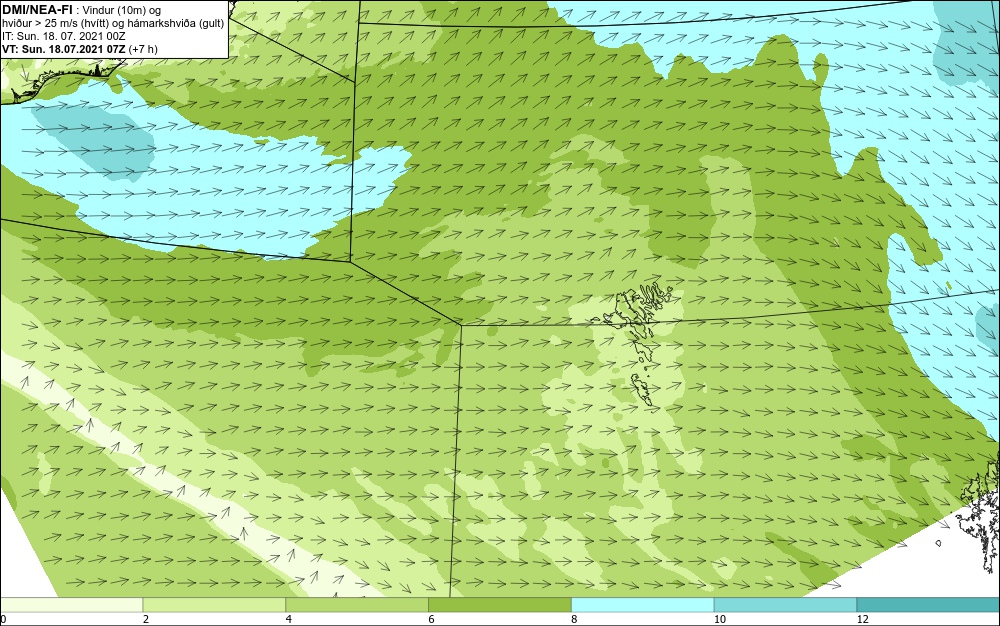This screenshot has width=1000, height=626.
Task: Click the 'VT: Sun. 18.07.2021 07Z' valid time
Action: pos(64,49)
